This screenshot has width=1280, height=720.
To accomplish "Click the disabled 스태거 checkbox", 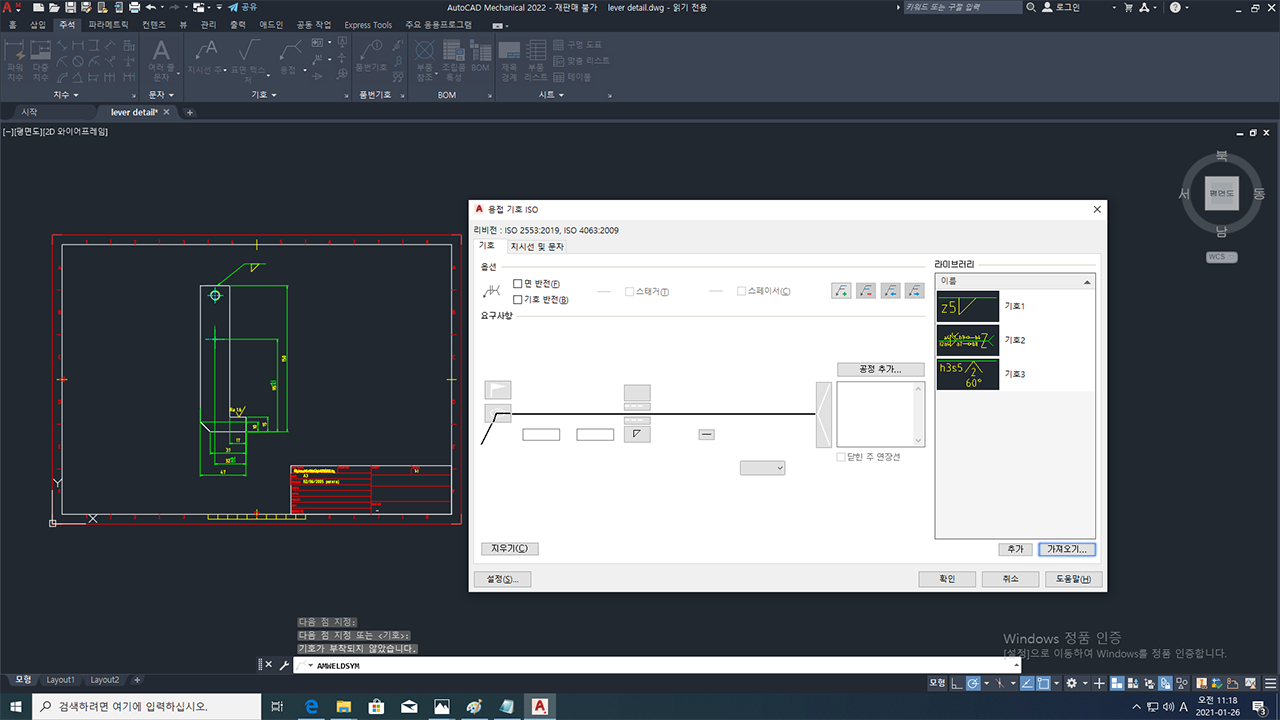I will click(630, 292).
